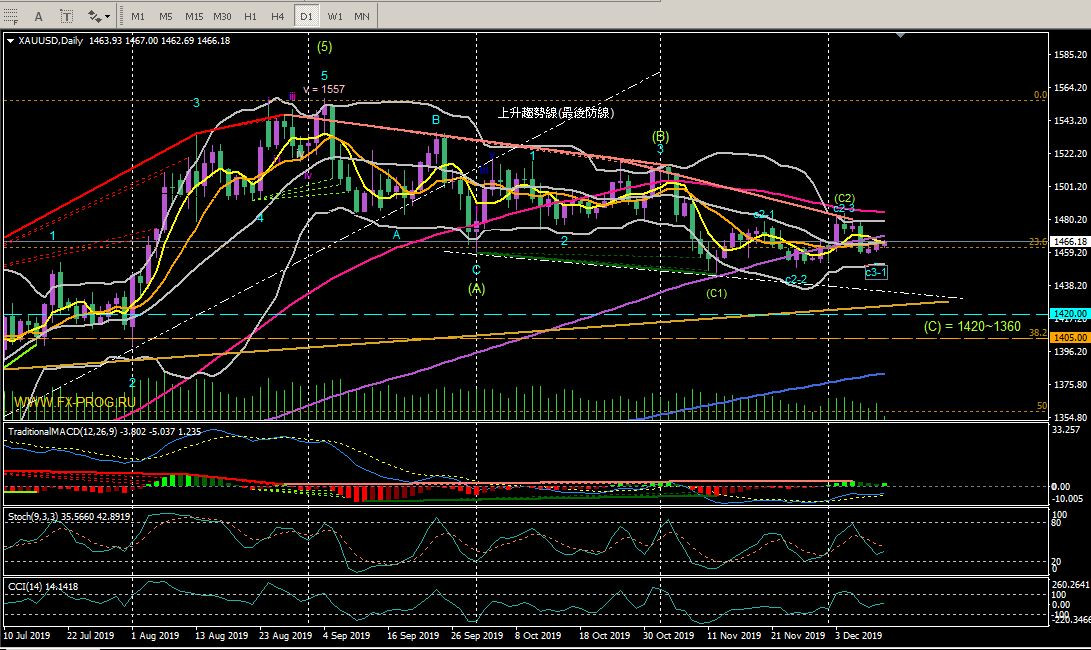Select the M30 timeframe
The width and height of the screenshot is (1091, 650).
click(x=223, y=16)
